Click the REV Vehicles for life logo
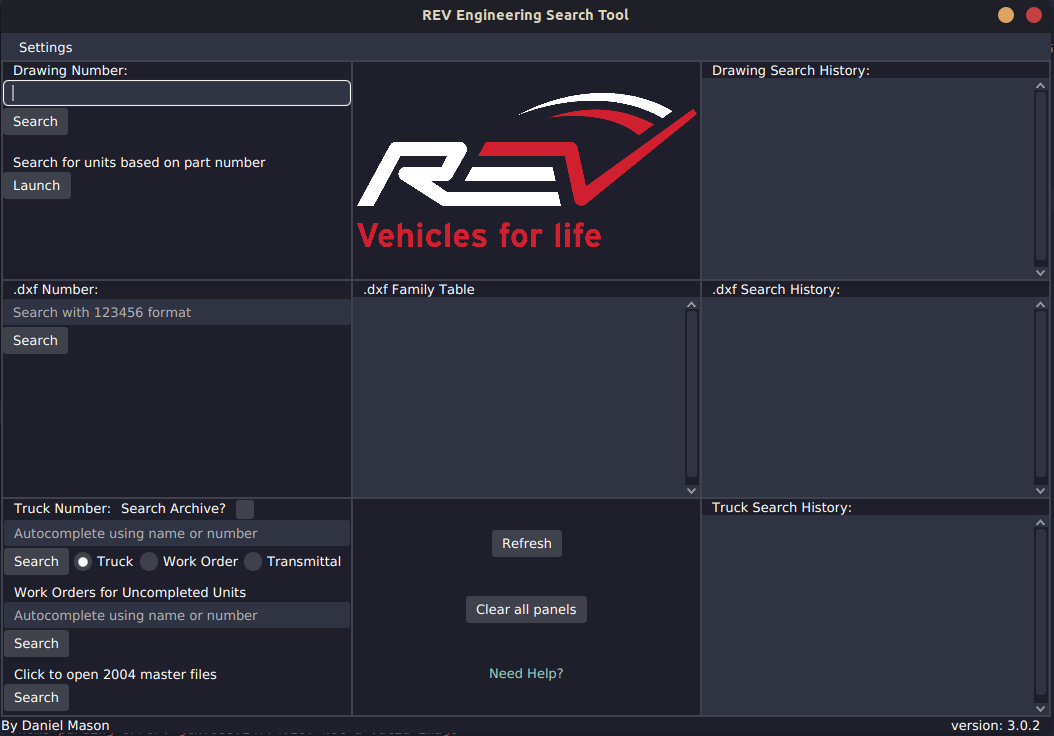The height and width of the screenshot is (736, 1054). (x=526, y=171)
